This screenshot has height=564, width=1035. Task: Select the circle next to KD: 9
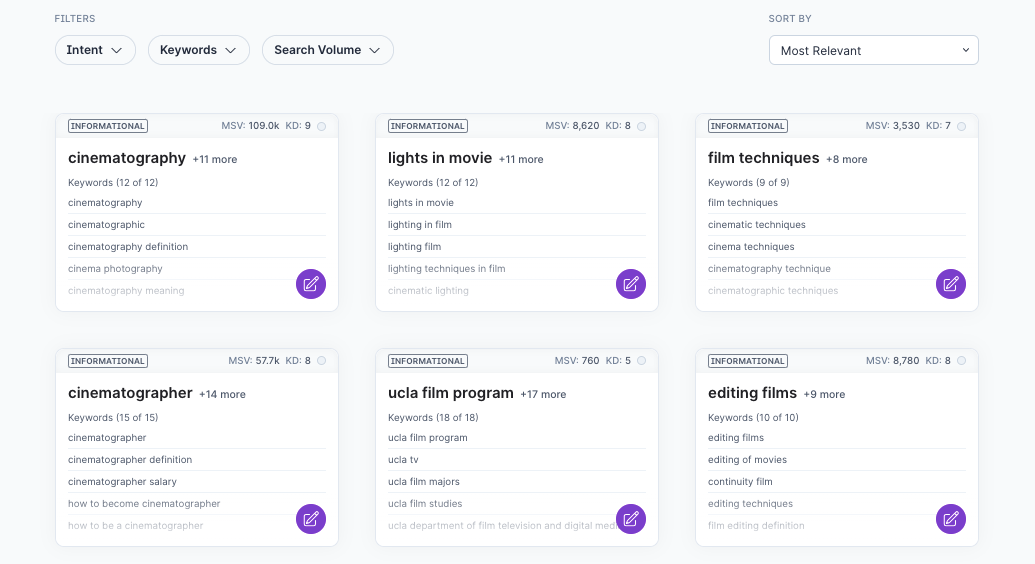point(322,127)
